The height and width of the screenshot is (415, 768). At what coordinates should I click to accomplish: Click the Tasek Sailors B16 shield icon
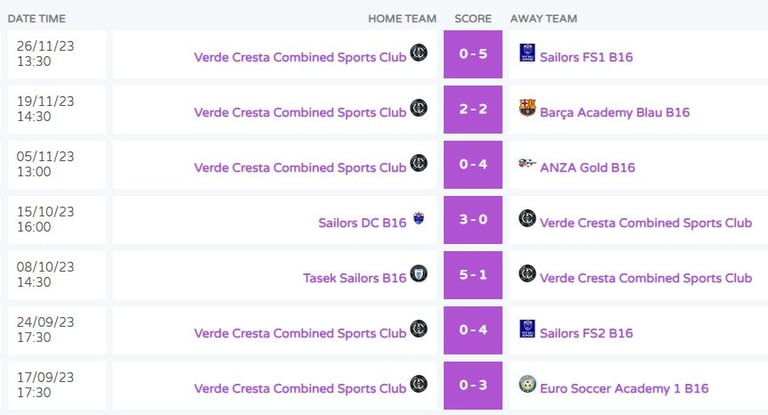(x=418, y=273)
